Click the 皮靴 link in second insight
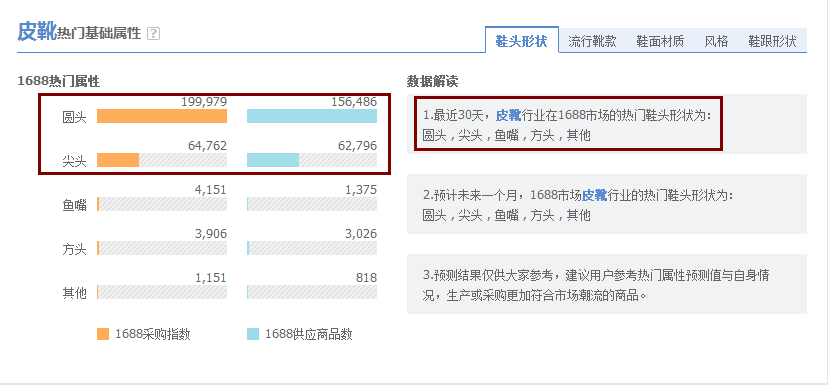The height and width of the screenshot is (385, 828). tap(594, 195)
